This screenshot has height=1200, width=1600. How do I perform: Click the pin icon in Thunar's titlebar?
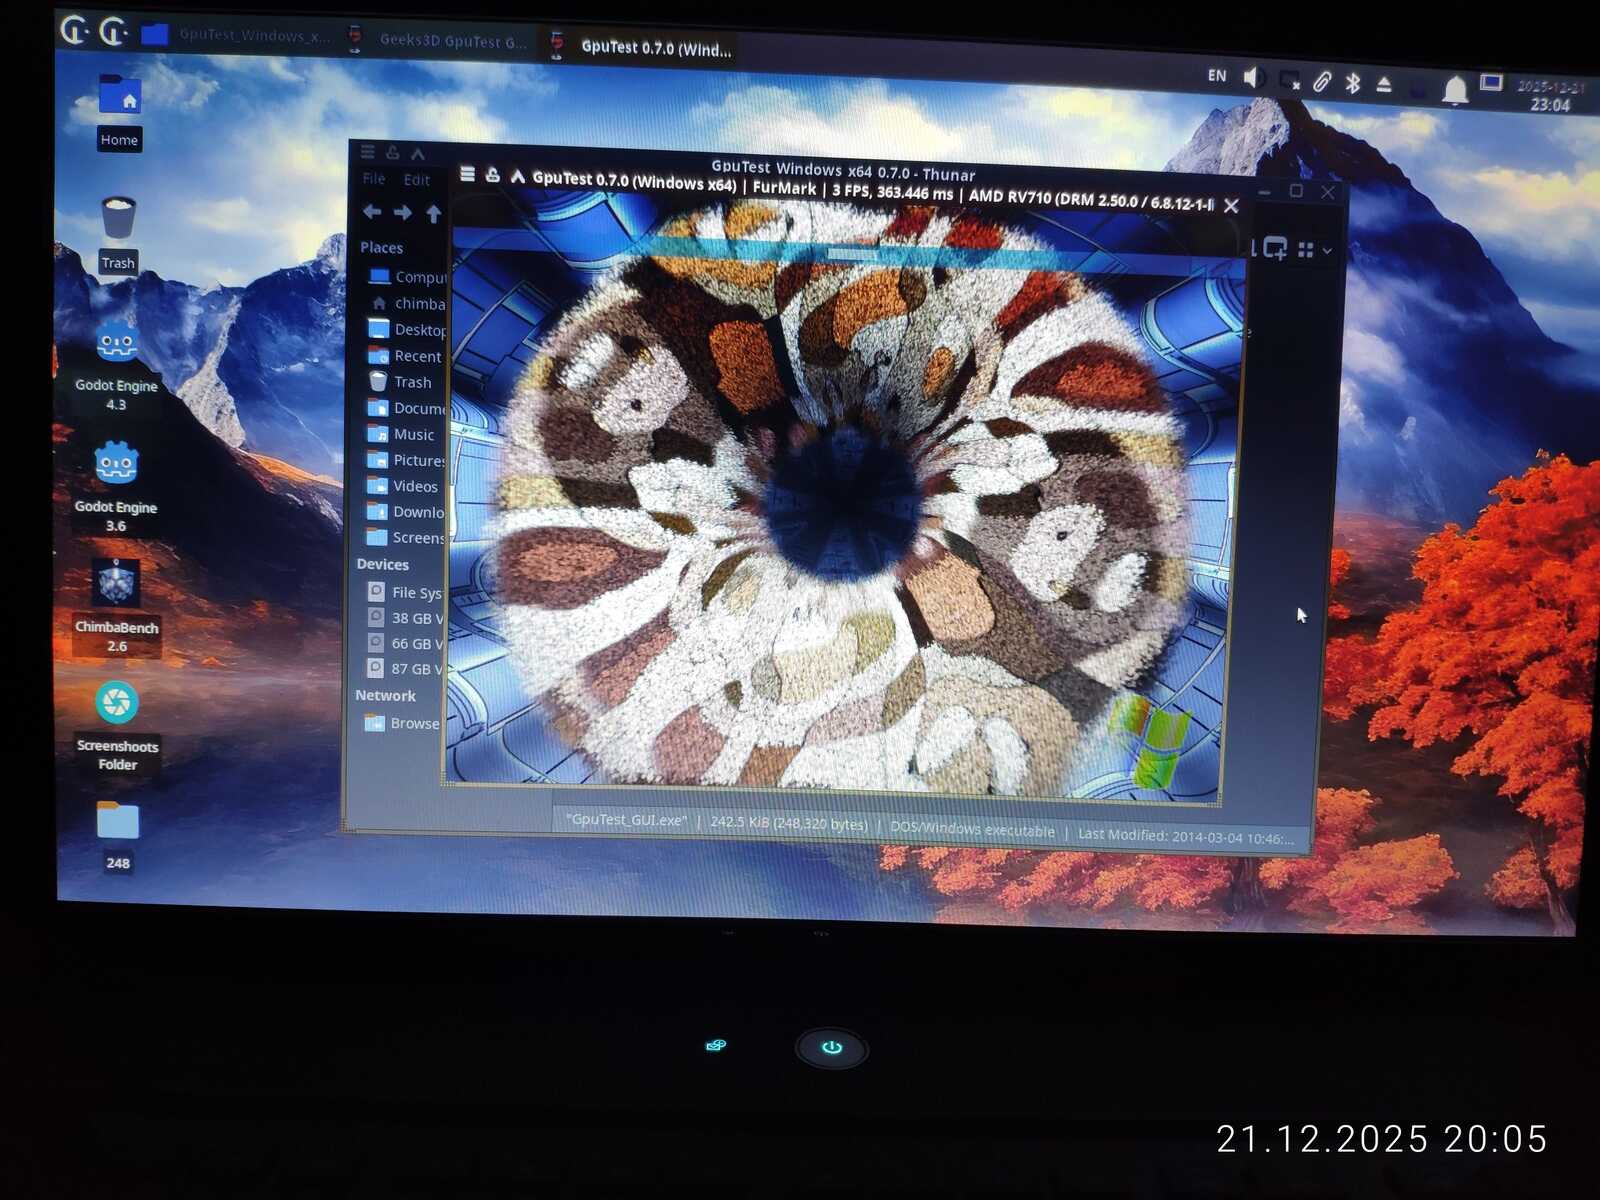point(393,153)
